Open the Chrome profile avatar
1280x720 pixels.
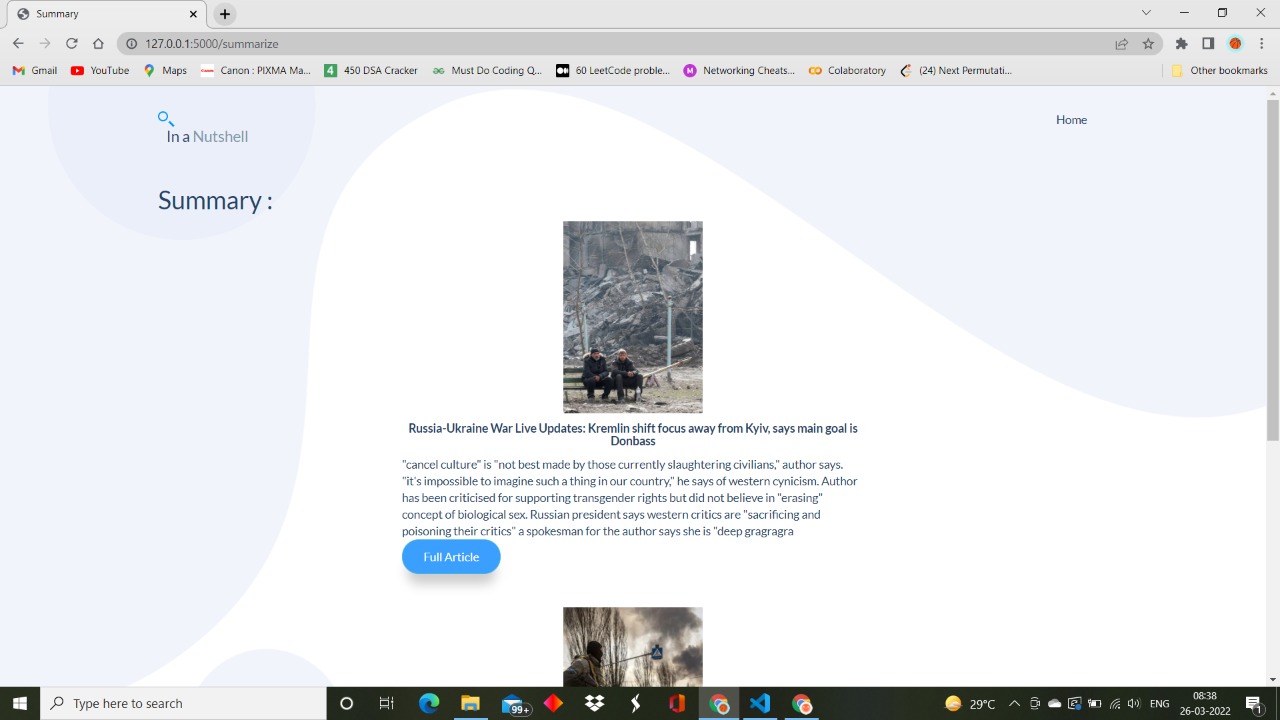coord(1235,43)
